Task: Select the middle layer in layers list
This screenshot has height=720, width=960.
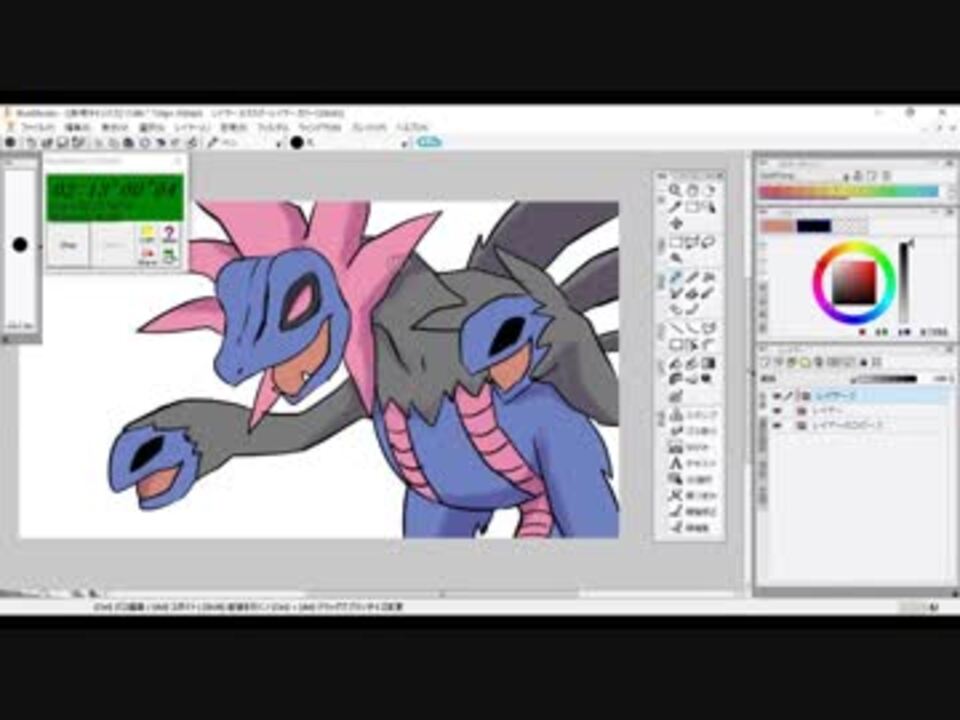Action: coord(857,410)
